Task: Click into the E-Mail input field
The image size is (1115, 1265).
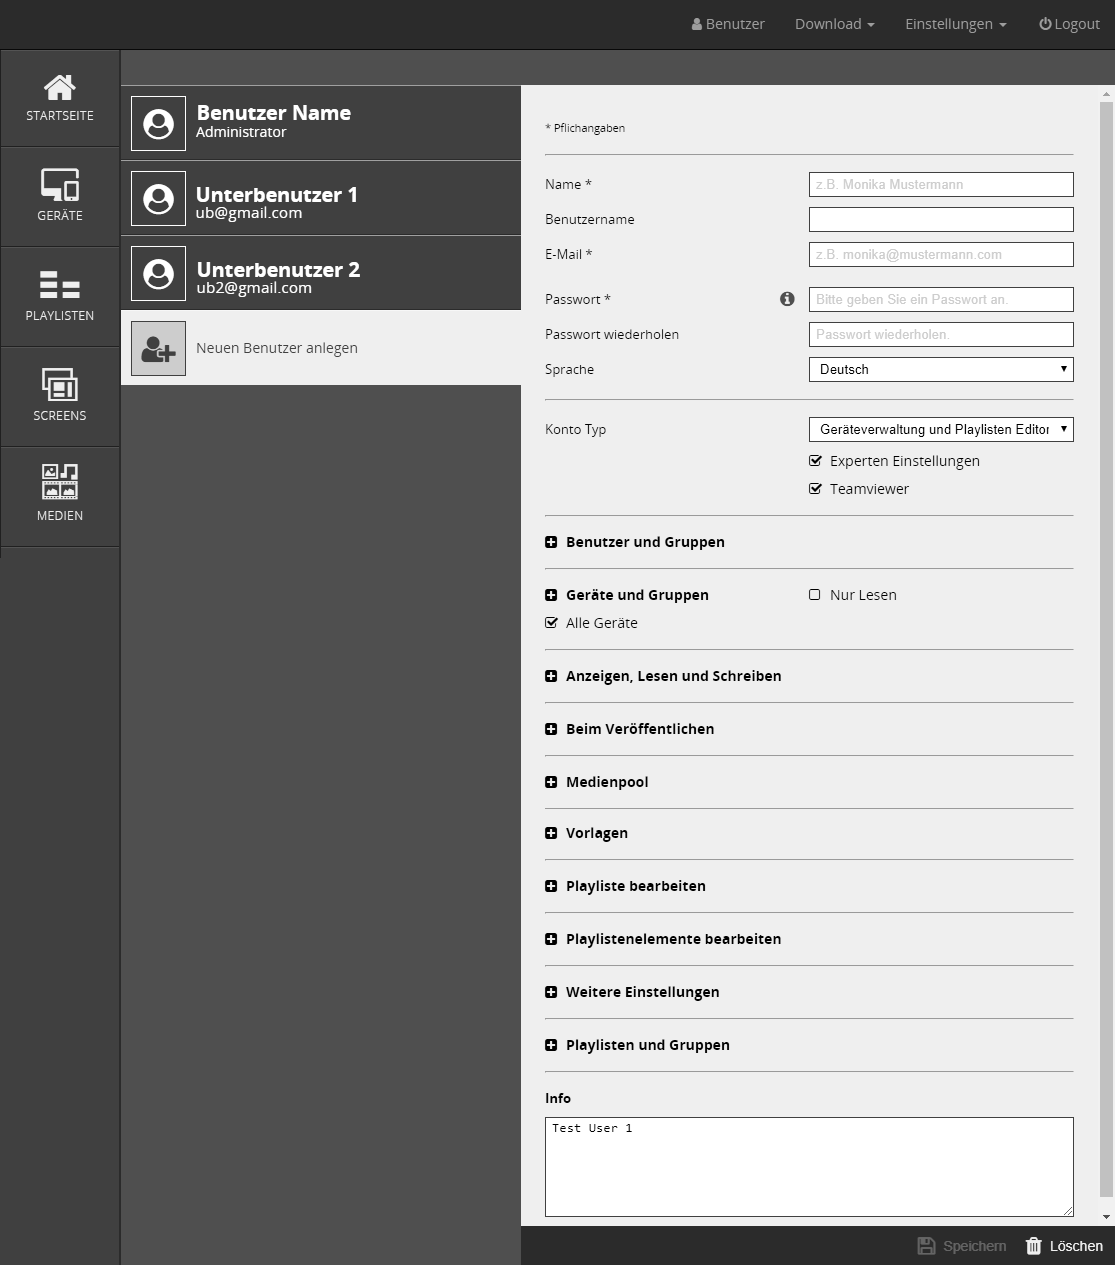Action: coord(940,254)
